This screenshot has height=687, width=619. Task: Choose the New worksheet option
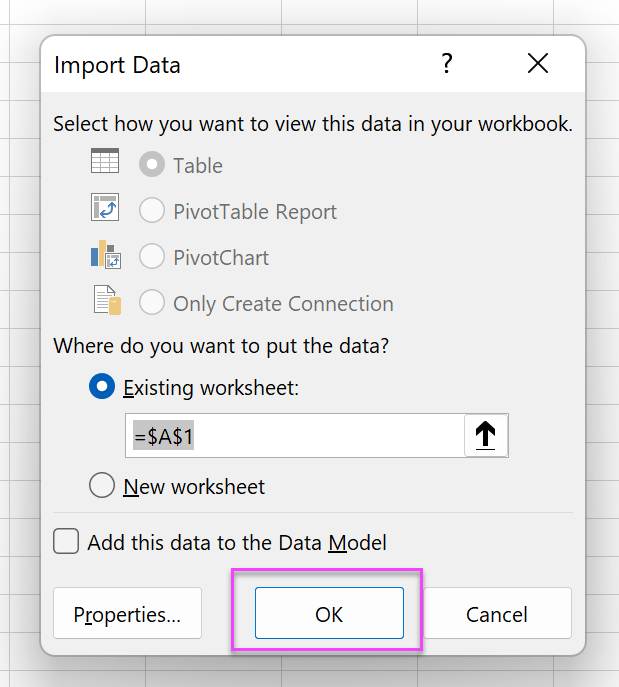tap(102, 487)
